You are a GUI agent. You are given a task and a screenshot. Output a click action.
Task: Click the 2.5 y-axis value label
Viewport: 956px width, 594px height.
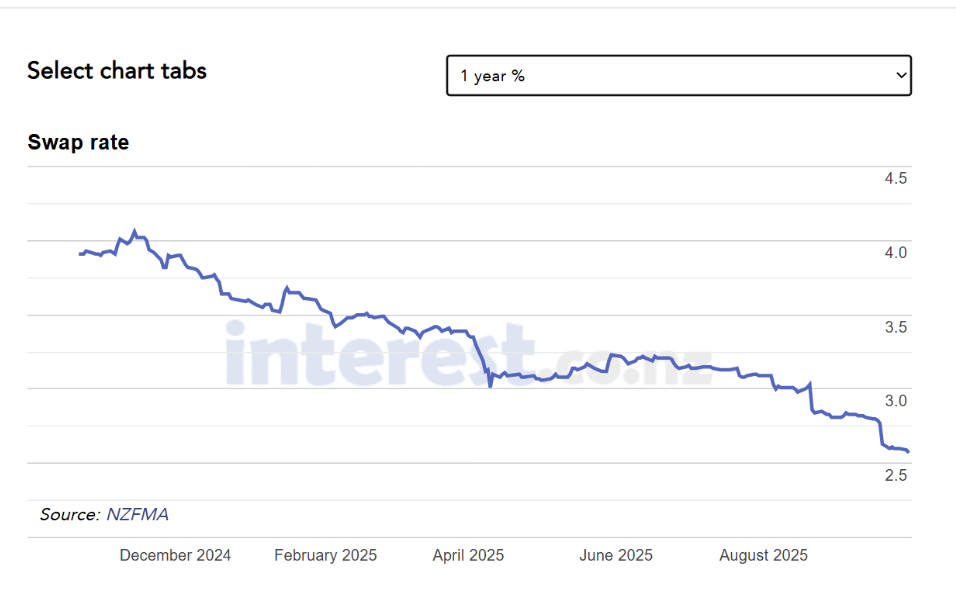[895, 475]
